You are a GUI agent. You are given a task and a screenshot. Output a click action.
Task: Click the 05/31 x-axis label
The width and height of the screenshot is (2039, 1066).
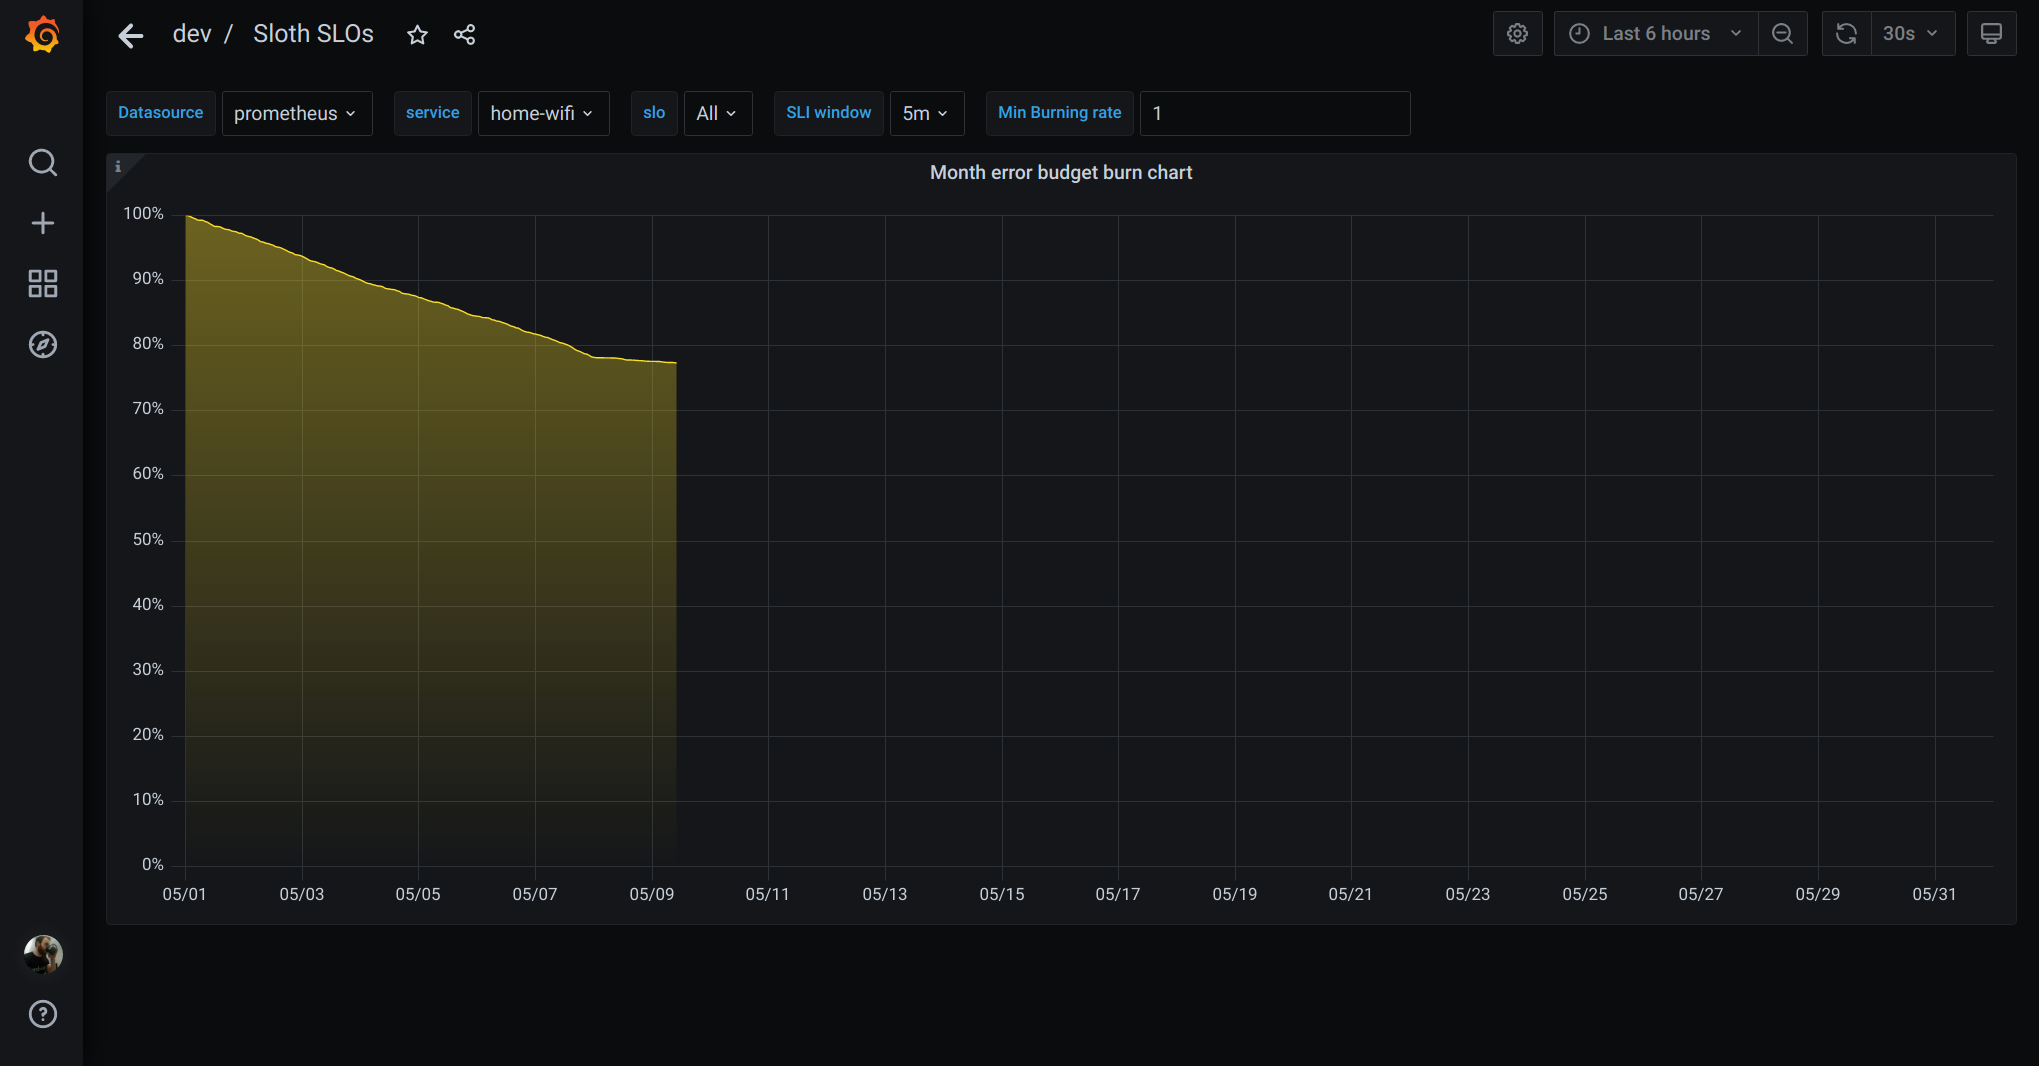[x=1934, y=894]
